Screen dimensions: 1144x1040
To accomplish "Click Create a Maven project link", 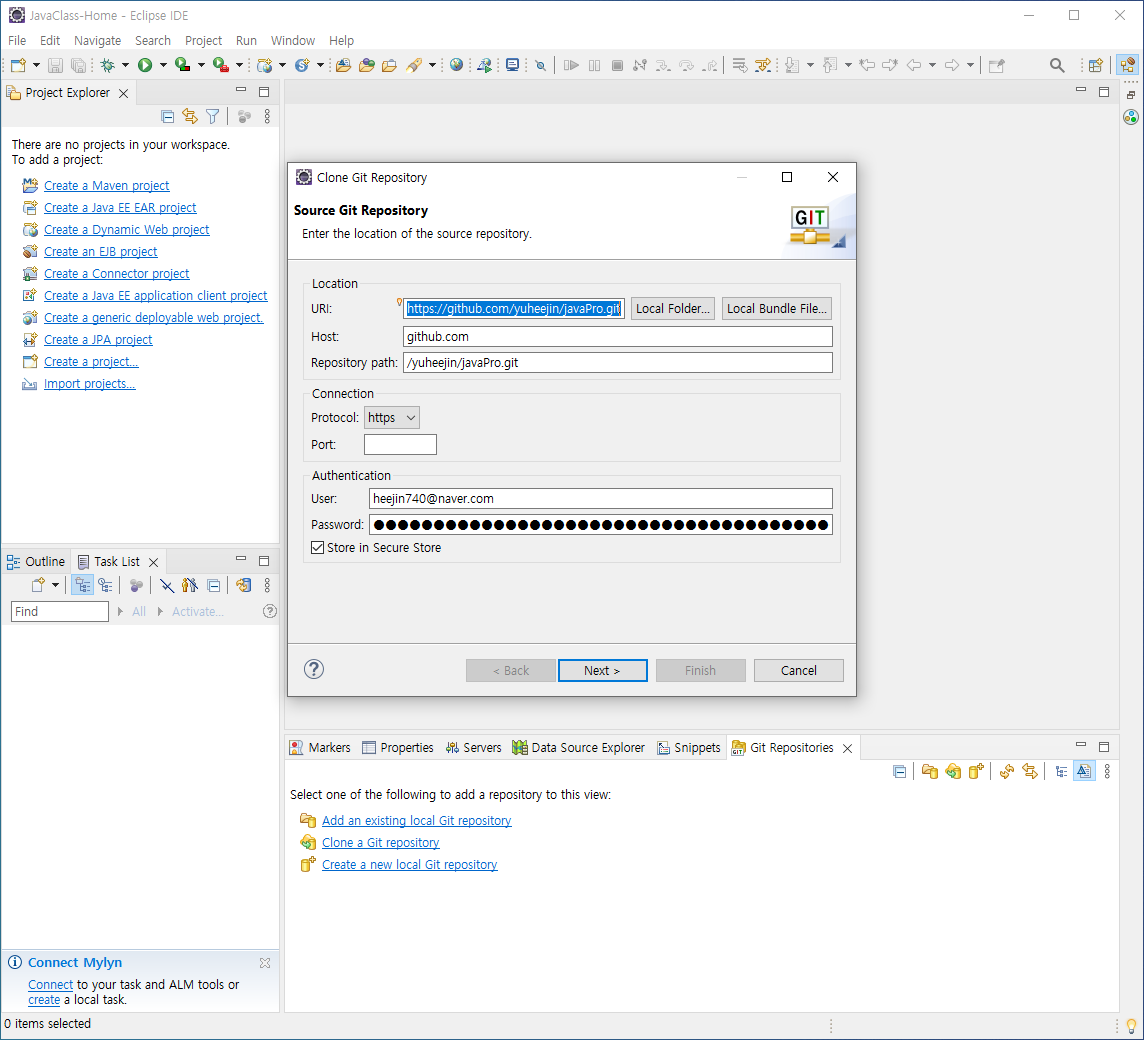I will click(x=107, y=186).
